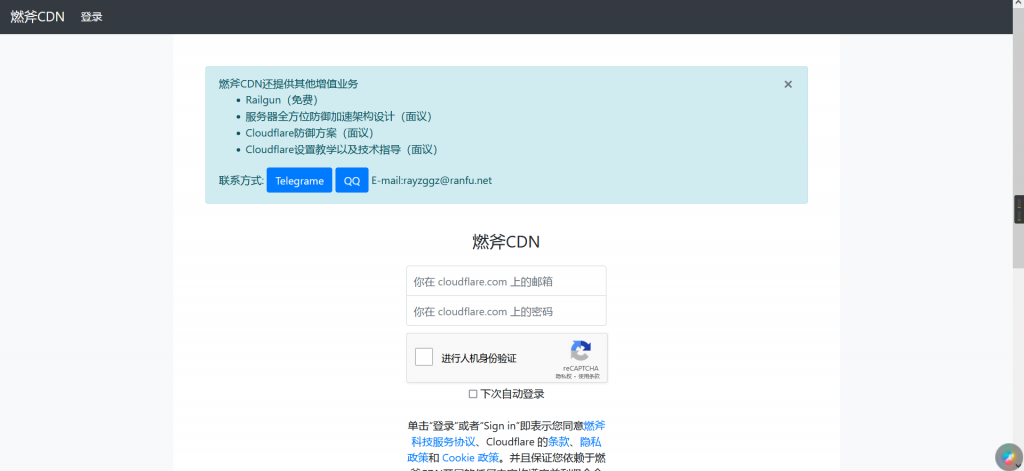Screen dimensions: 1024x471
Task: Enable the 下次自动登录 checkbox
Action: (473, 394)
